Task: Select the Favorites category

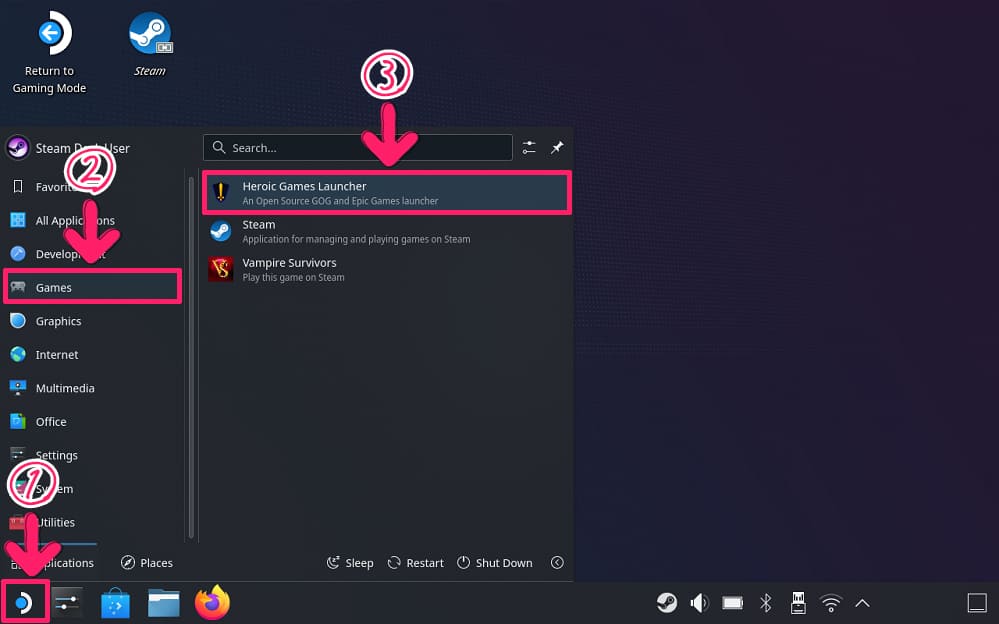Action: click(x=94, y=187)
